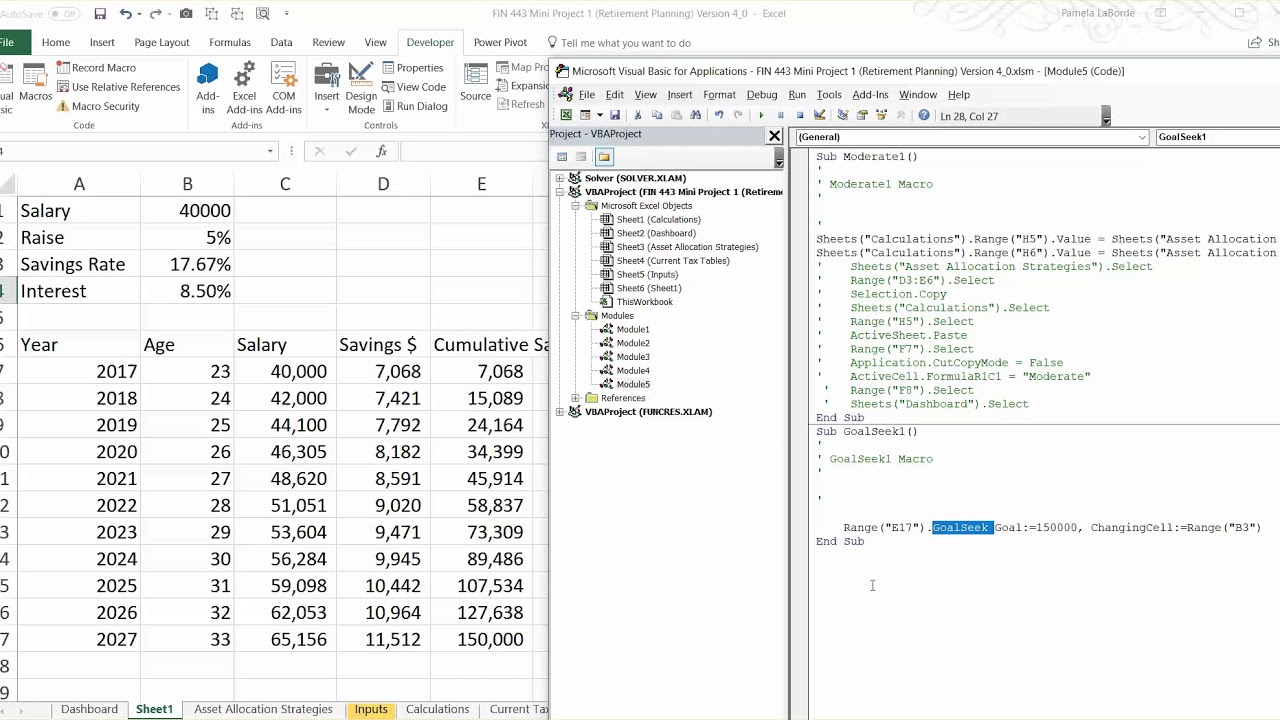Click the Find binoculars icon in VBA toolbar

696,115
